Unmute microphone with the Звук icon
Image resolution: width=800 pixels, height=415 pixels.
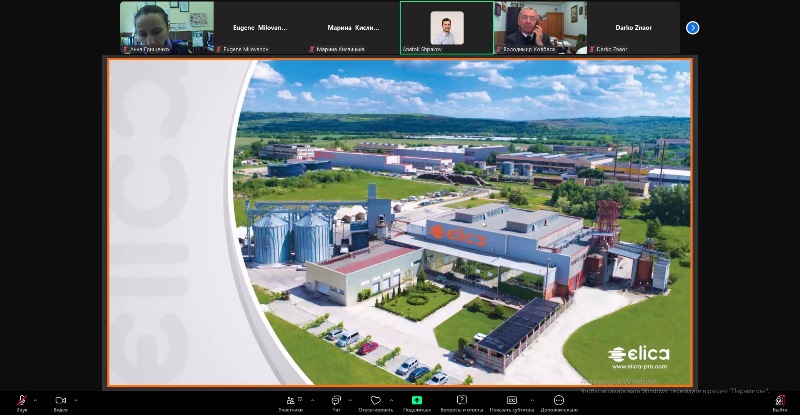coord(21,401)
